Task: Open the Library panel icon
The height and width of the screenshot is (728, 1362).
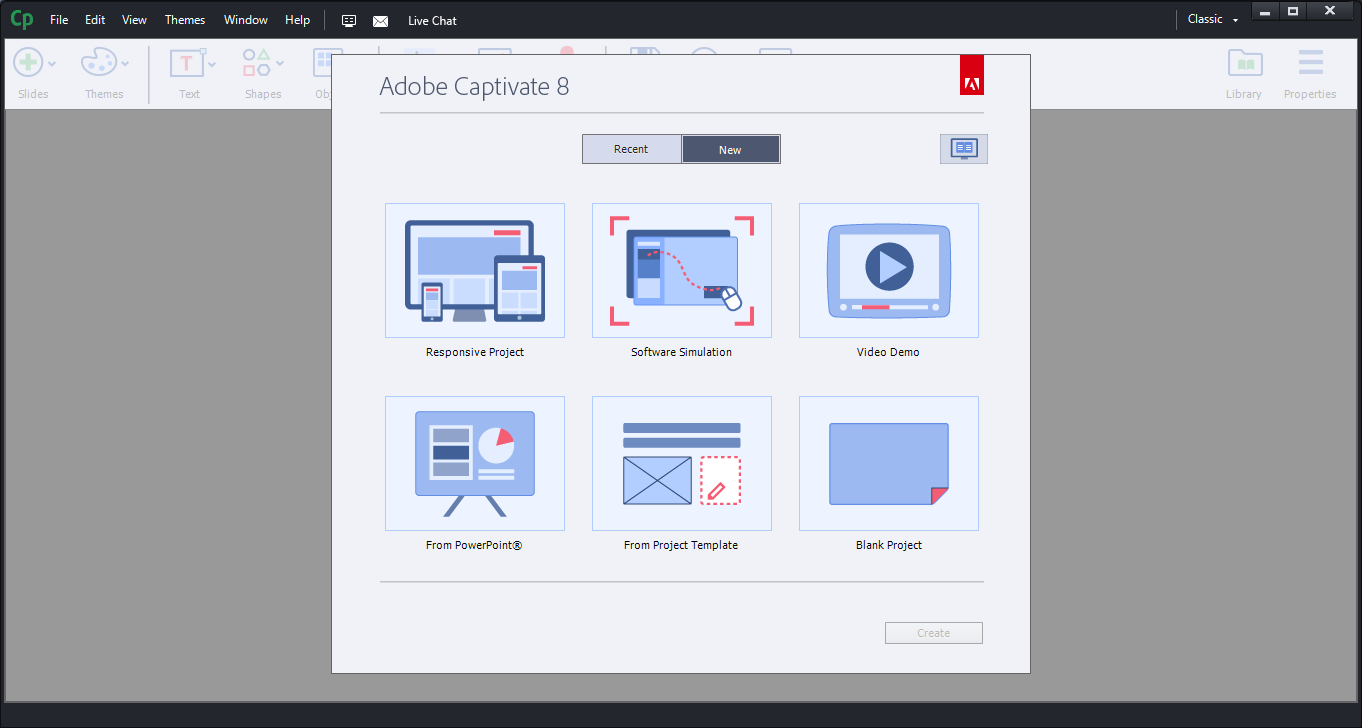Action: click(1244, 63)
